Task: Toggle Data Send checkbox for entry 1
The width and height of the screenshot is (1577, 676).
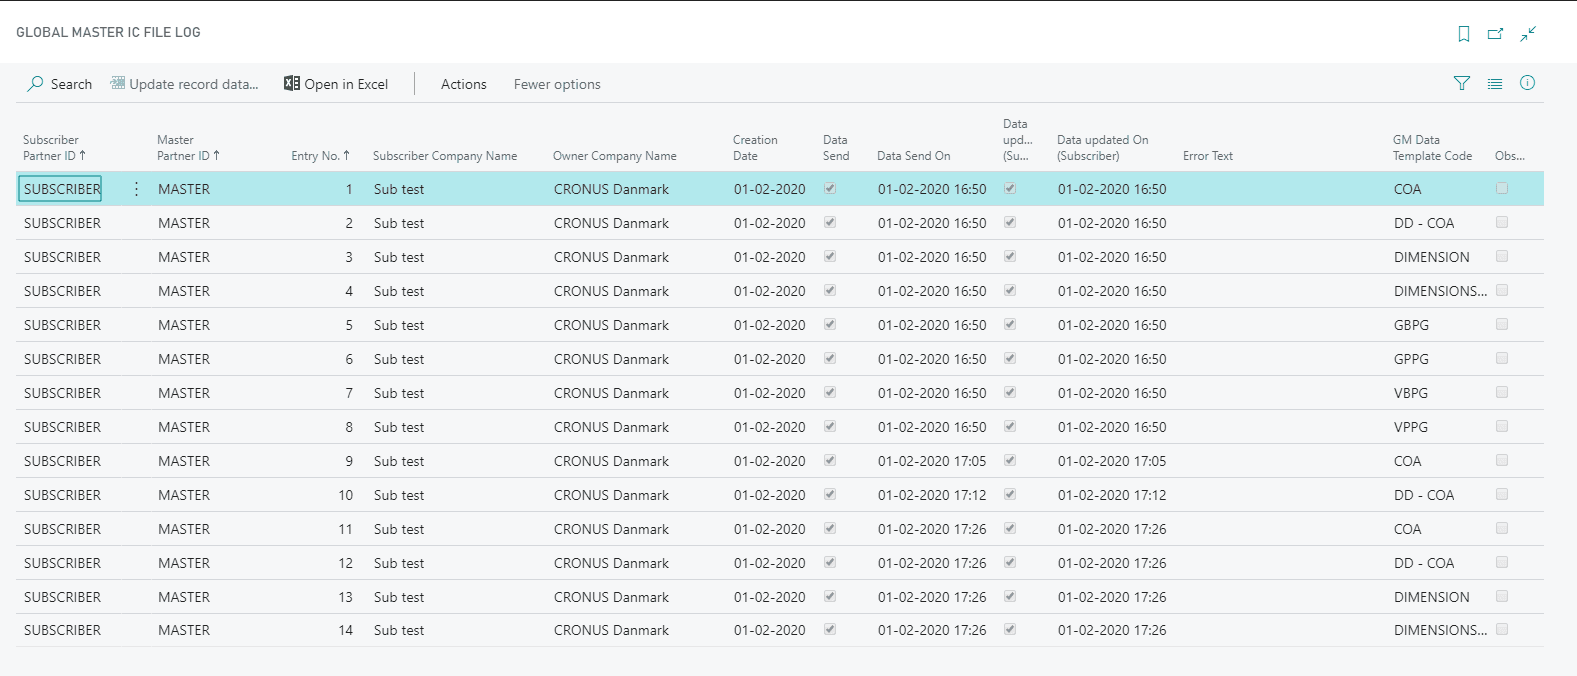Action: click(830, 188)
